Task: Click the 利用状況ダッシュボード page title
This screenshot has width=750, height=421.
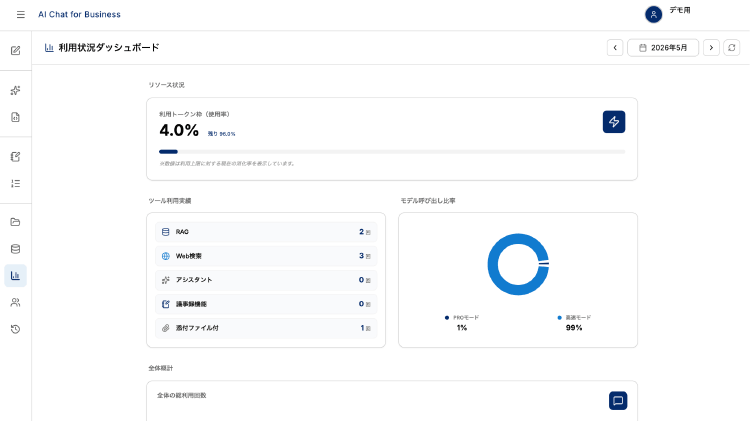Action: pyautogui.click(x=109, y=47)
